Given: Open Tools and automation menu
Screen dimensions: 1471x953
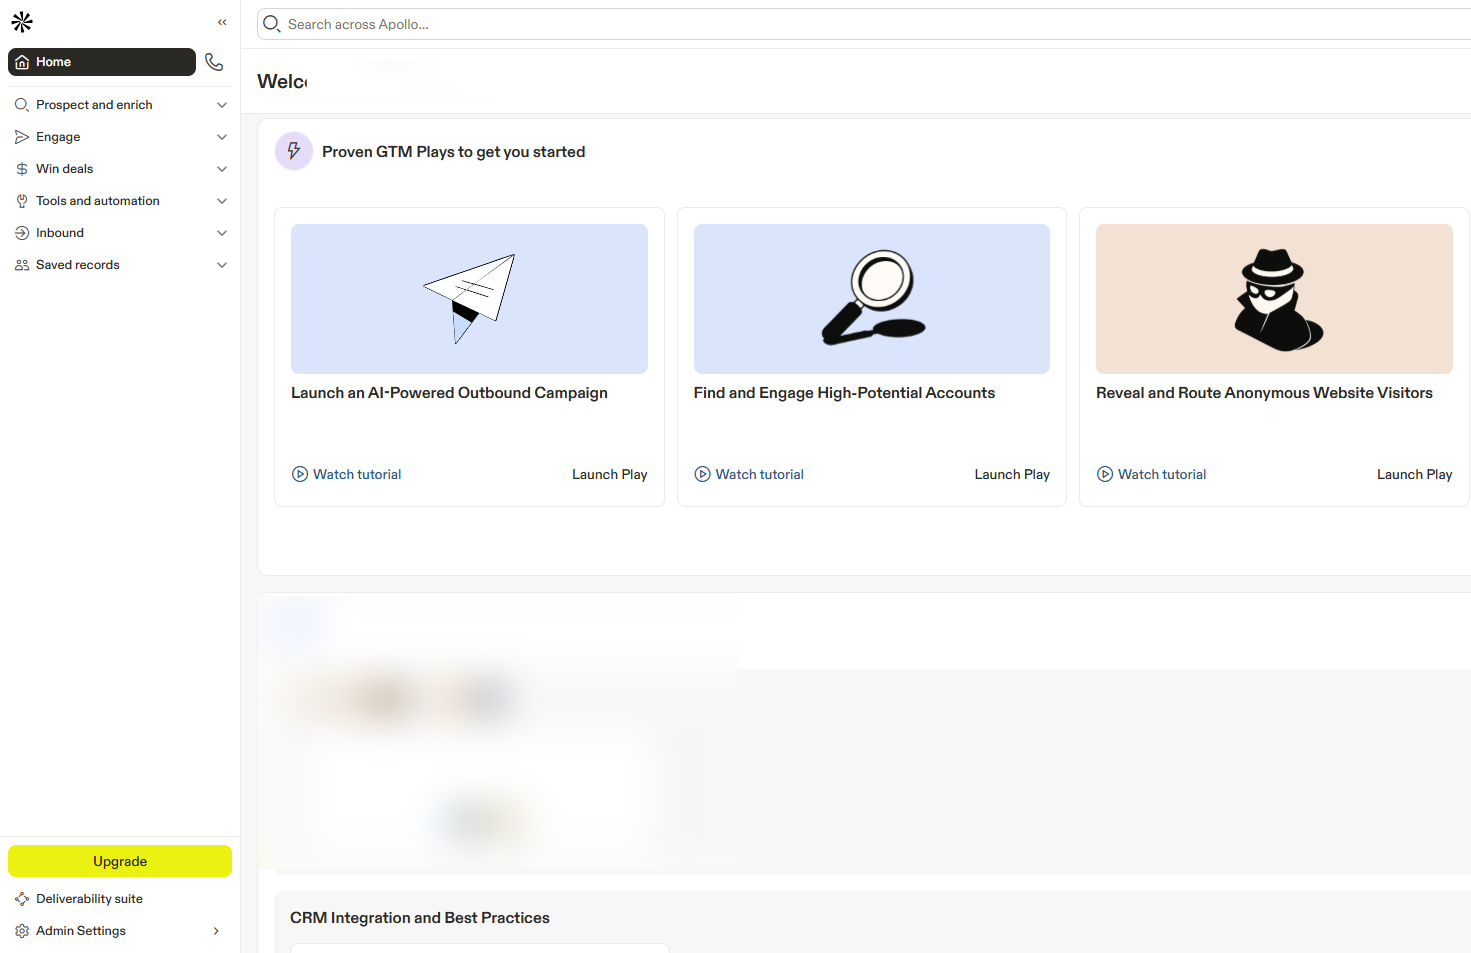Looking at the screenshot, I should point(120,201).
